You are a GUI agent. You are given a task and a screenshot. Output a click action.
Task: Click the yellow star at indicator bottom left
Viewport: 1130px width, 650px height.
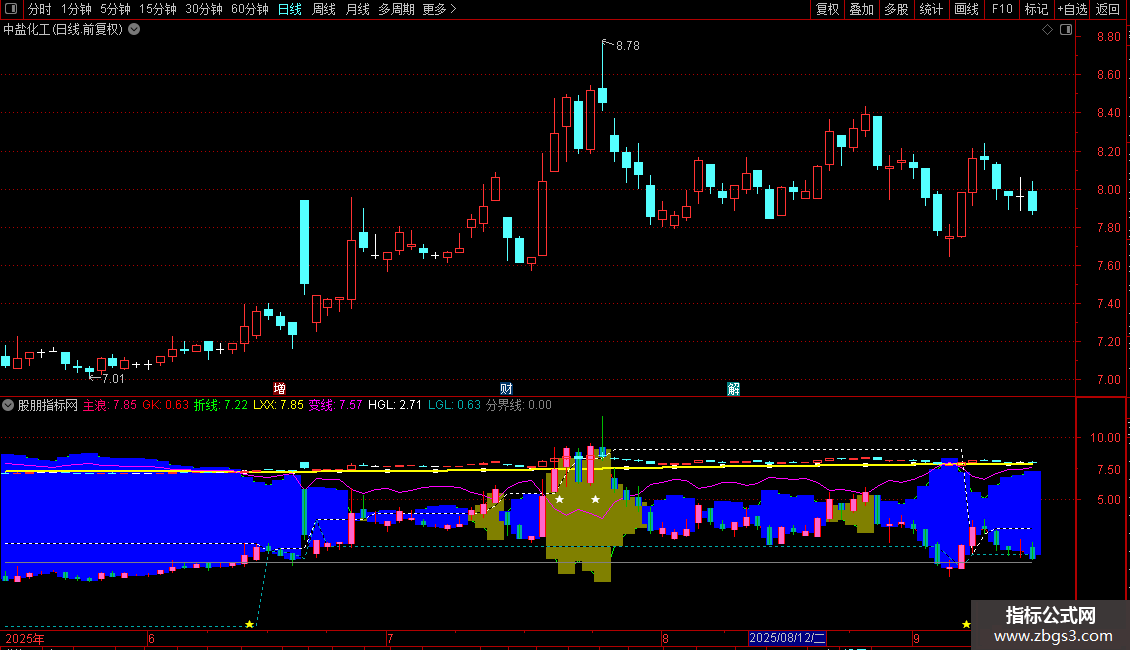coord(249,624)
